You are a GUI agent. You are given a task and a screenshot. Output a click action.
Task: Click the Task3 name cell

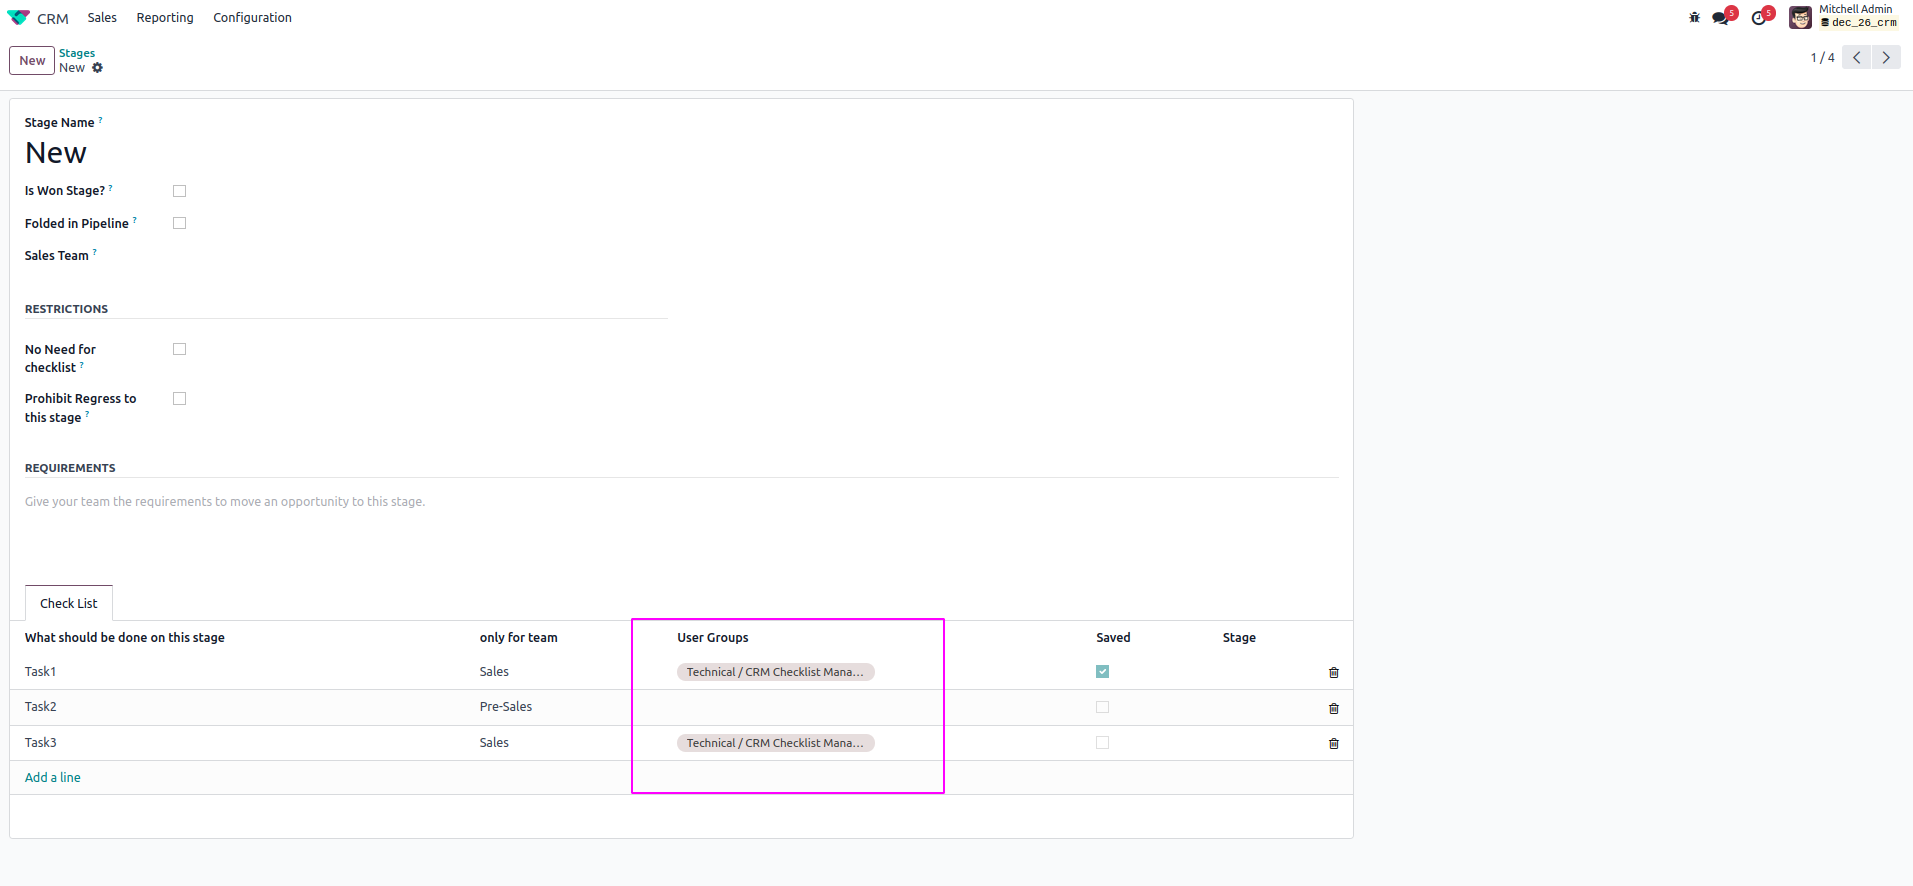click(41, 743)
